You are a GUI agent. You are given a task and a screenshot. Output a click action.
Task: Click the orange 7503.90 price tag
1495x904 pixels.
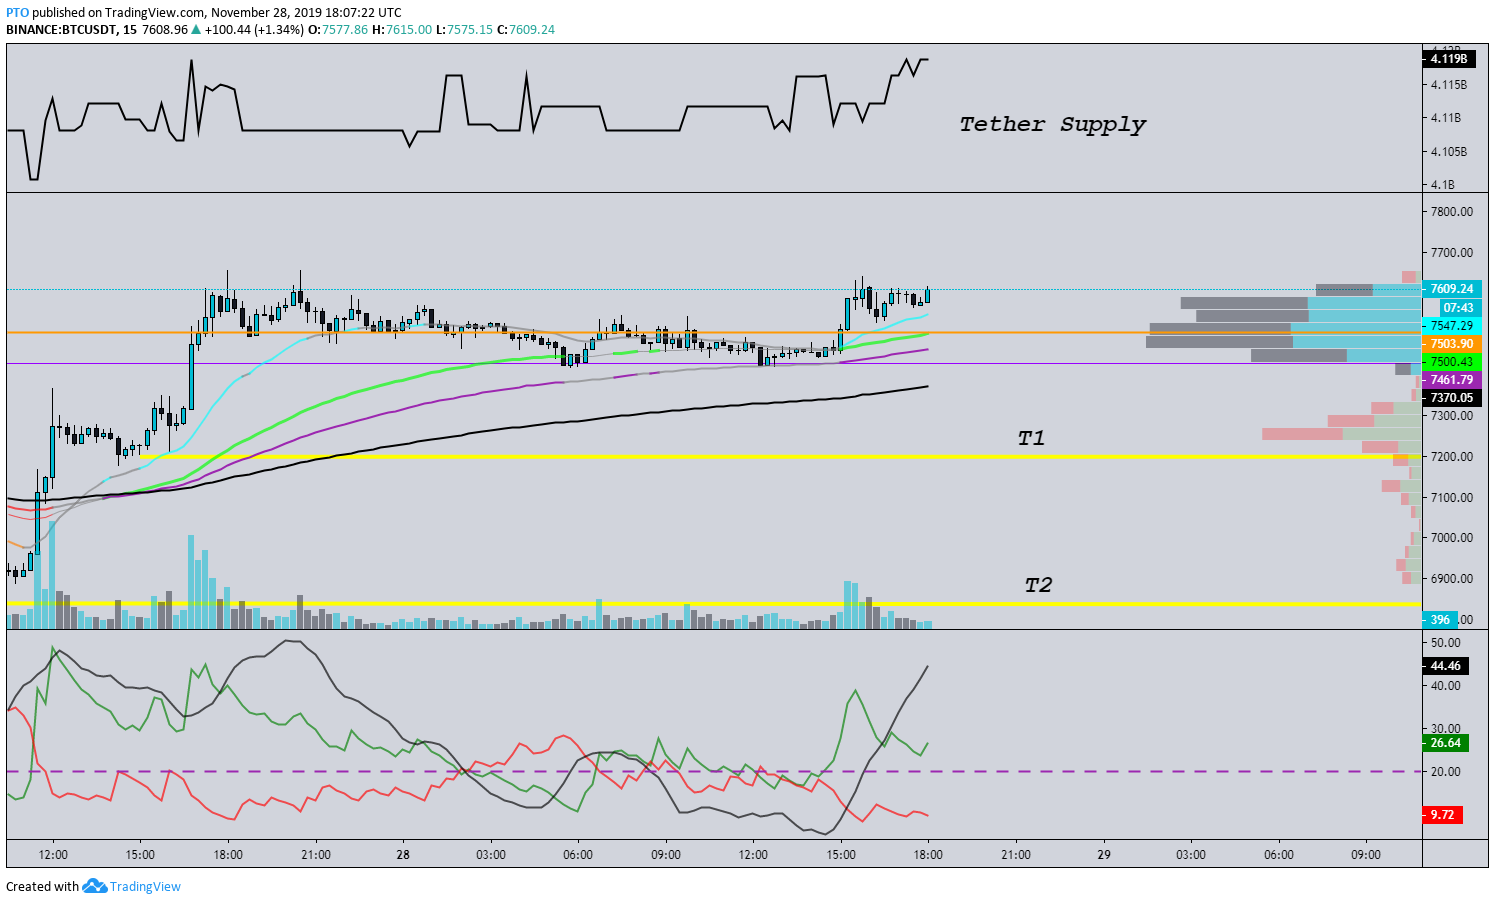(x=1452, y=344)
